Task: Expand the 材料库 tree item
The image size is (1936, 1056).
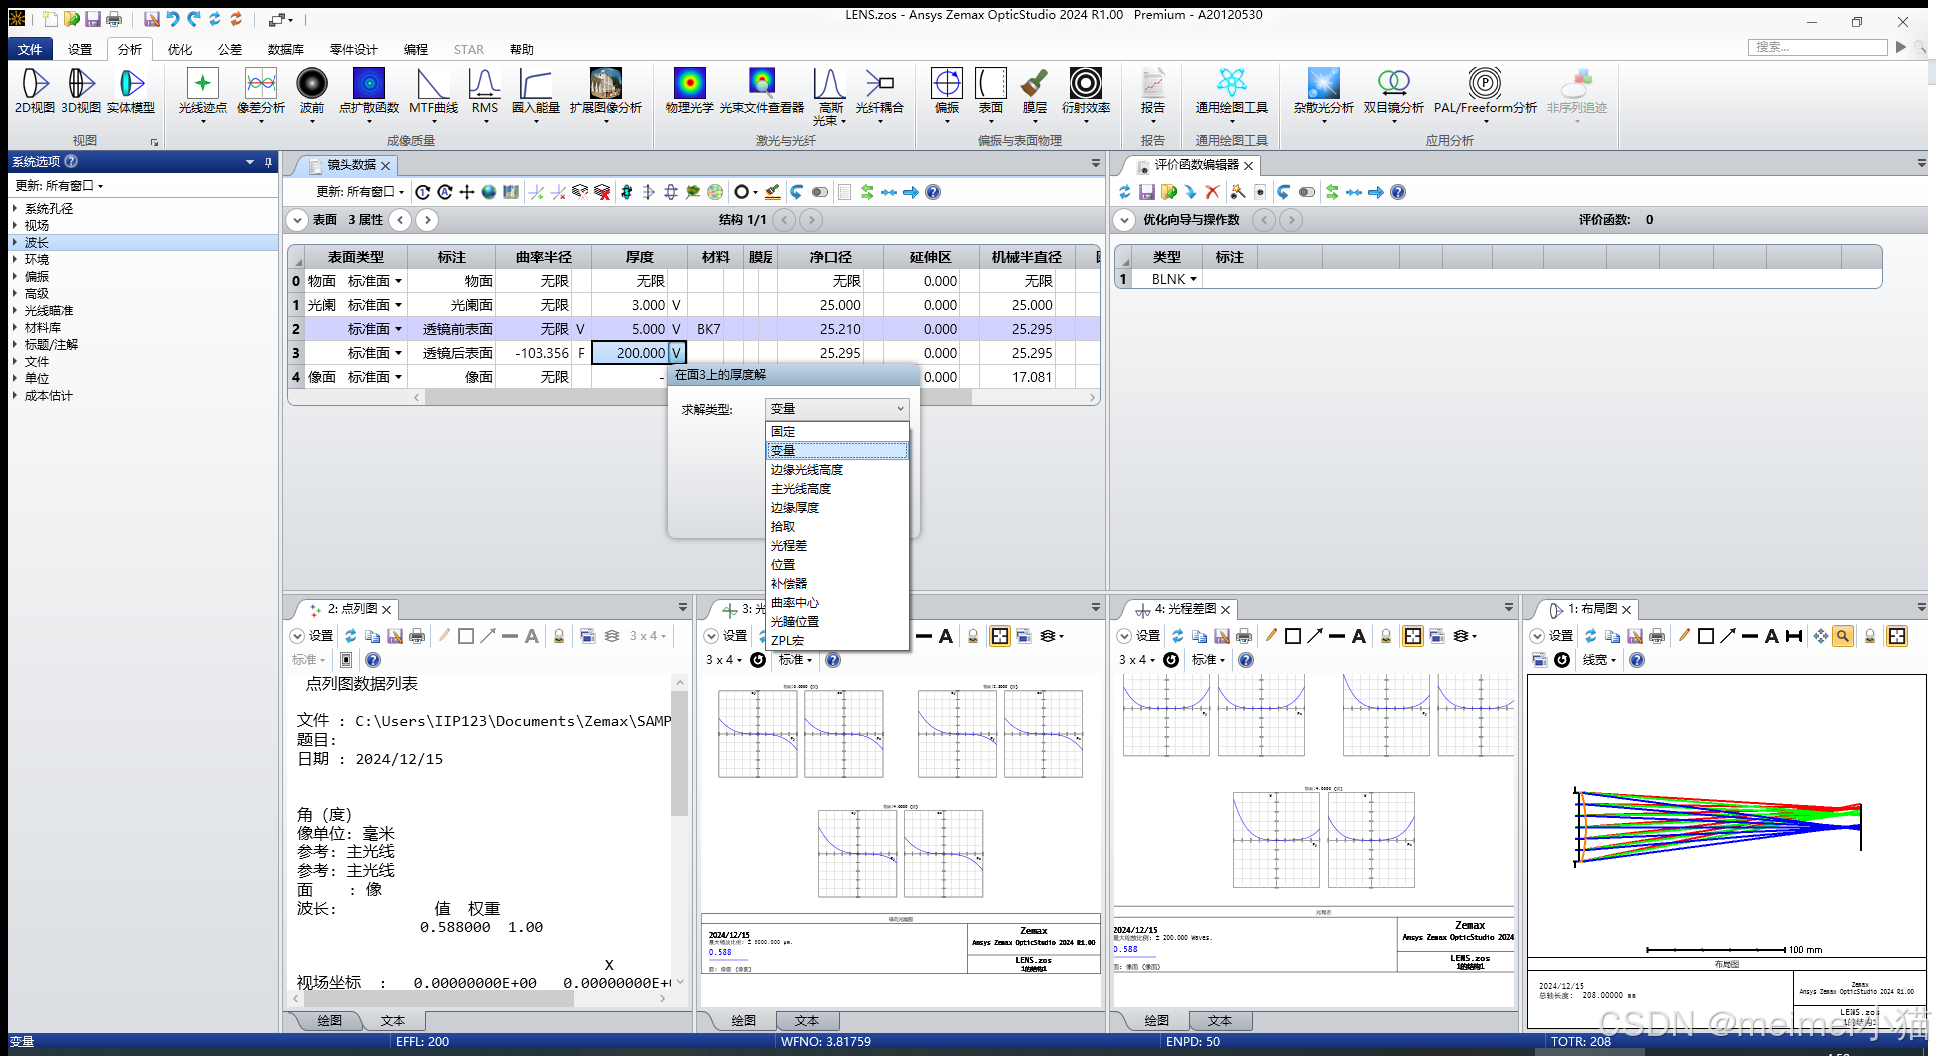Action: point(15,328)
